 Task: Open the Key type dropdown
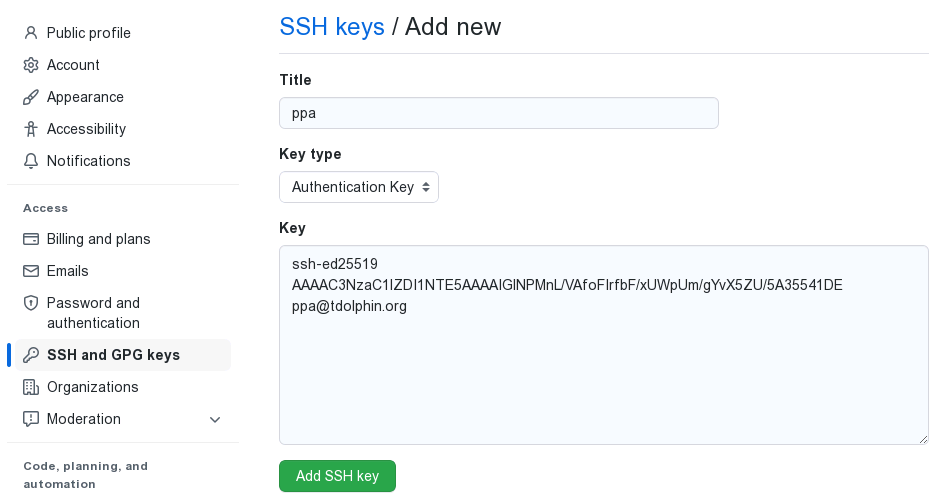click(x=359, y=187)
